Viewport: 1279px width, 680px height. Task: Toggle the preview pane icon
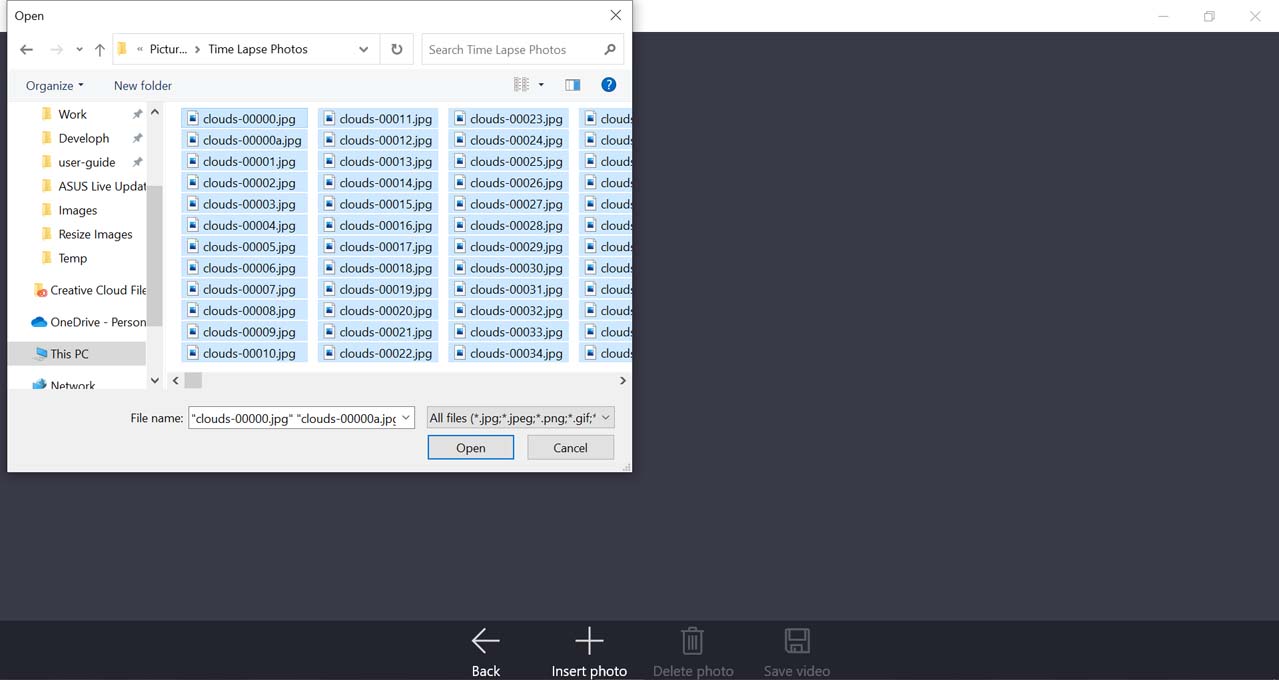(572, 85)
